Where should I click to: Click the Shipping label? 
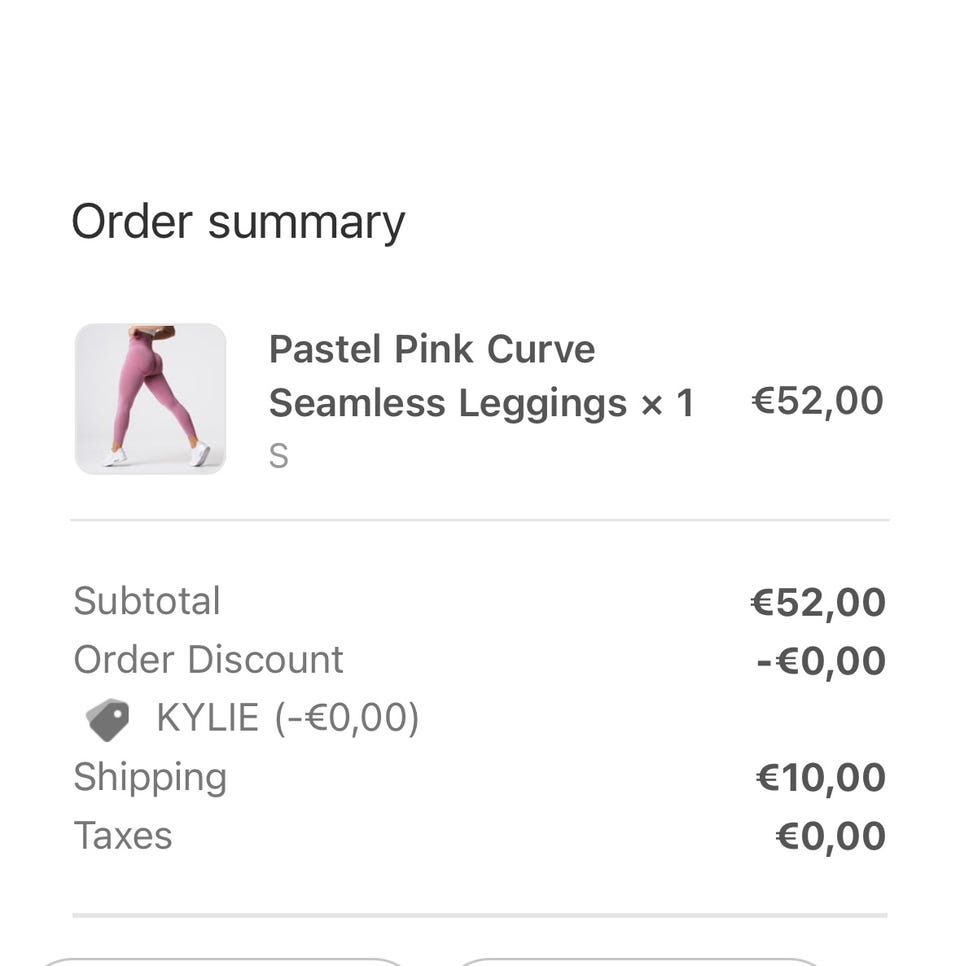150,777
